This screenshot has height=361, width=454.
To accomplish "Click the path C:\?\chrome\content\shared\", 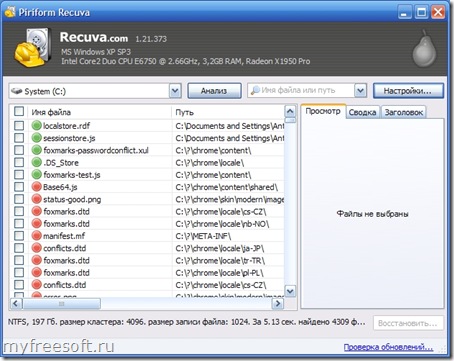I will pyautogui.click(x=227, y=187).
